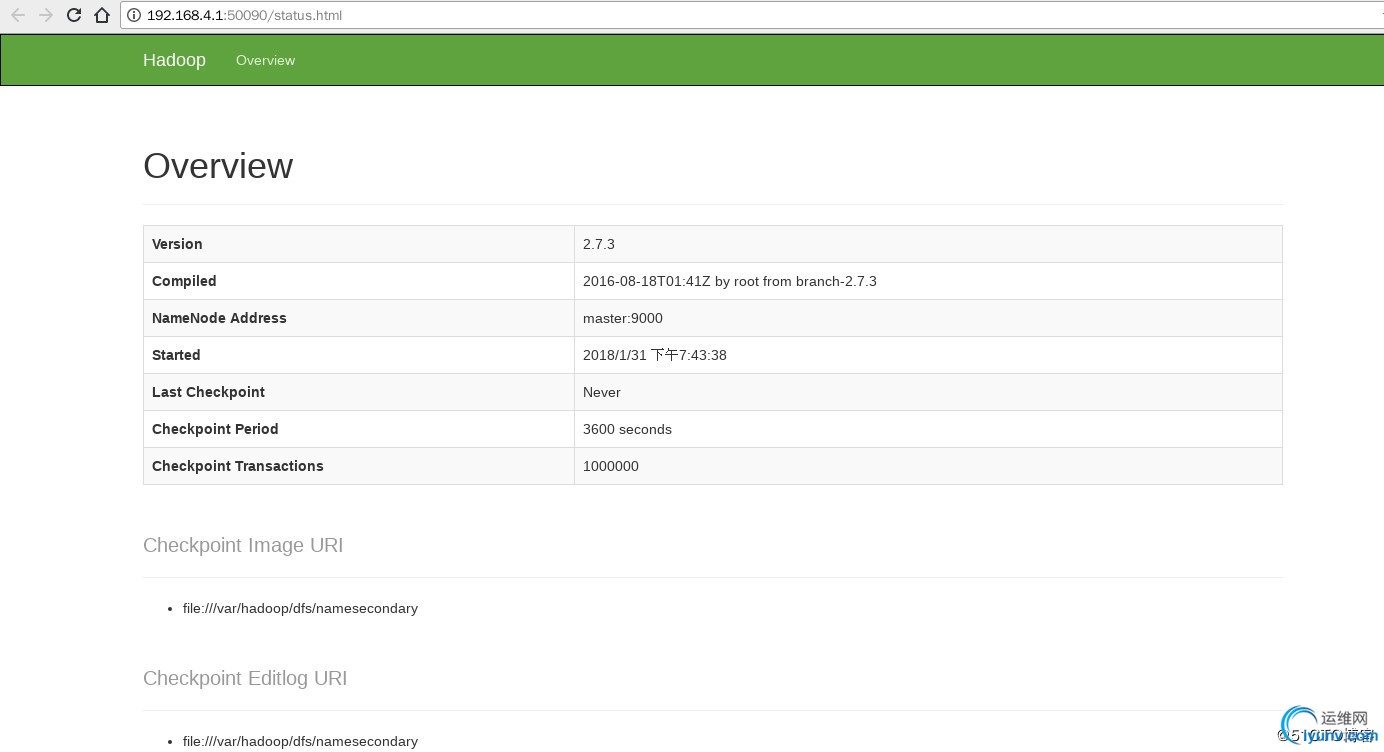Select the Overview navigation item
Image resolution: width=1384 pixels, height=752 pixels.
(265, 60)
